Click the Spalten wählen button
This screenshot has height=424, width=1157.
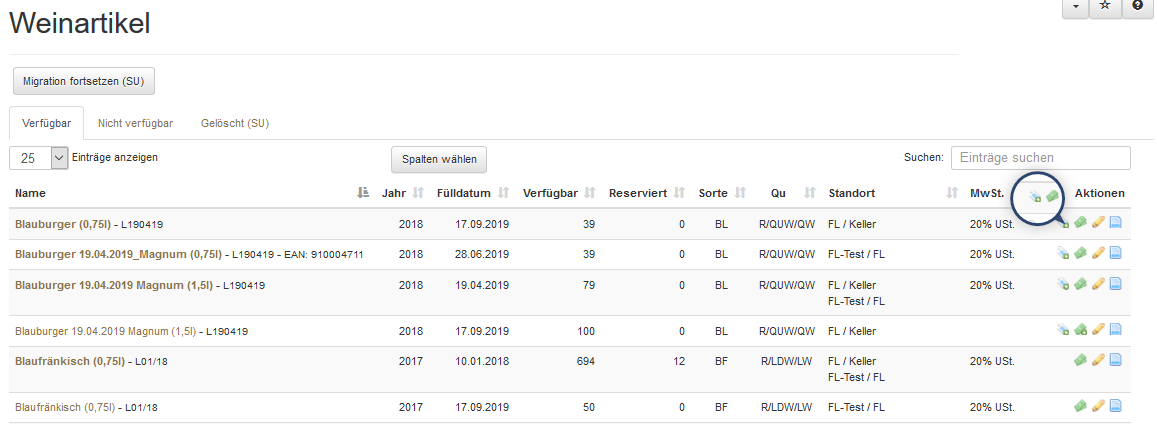(x=438, y=159)
